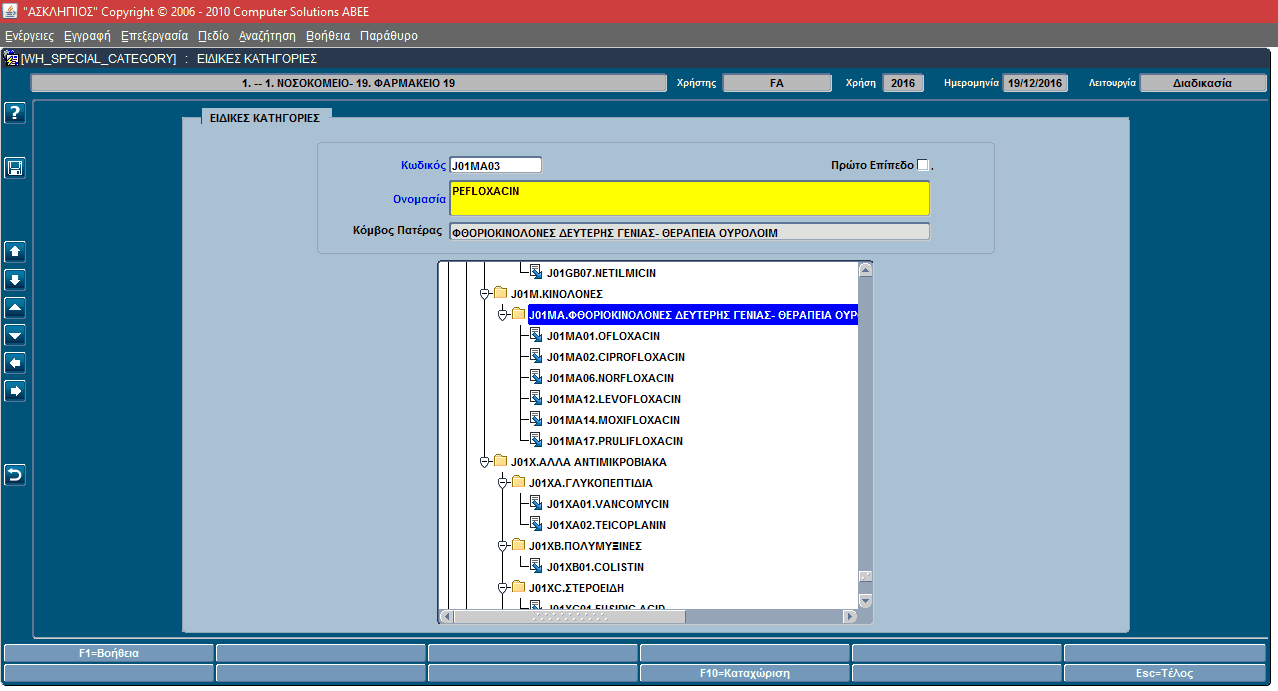Click the document icon beside J01XA01.VANCOMYCIN

pos(535,503)
